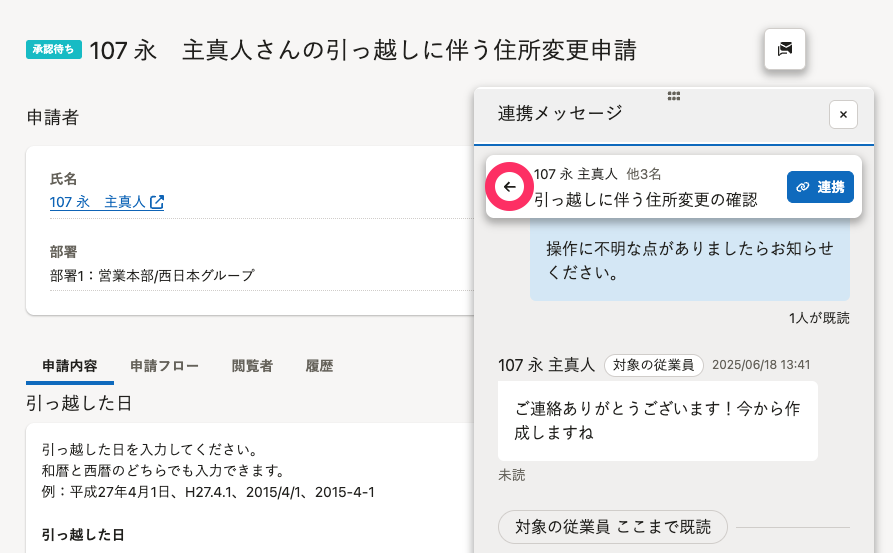Viewport: 893px width, 553px height.
Task: Select the 履歴 tab
Action: tap(319, 366)
